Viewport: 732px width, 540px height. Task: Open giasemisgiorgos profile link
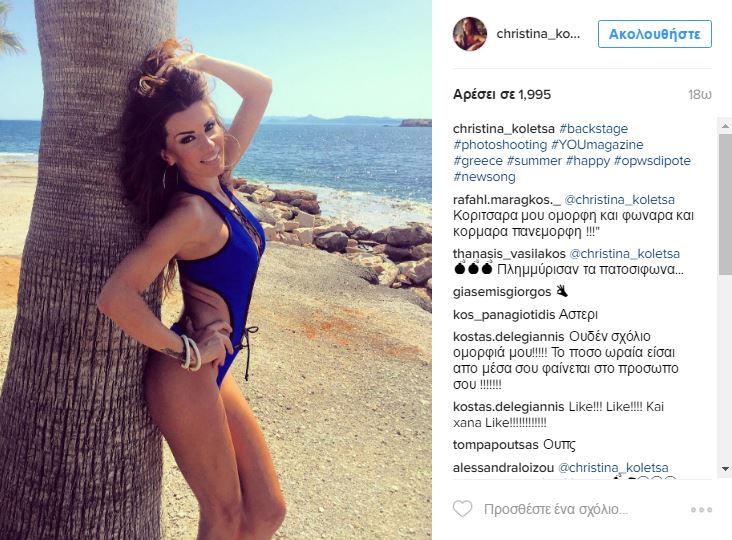pyautogui.click(x=502, y=292)
